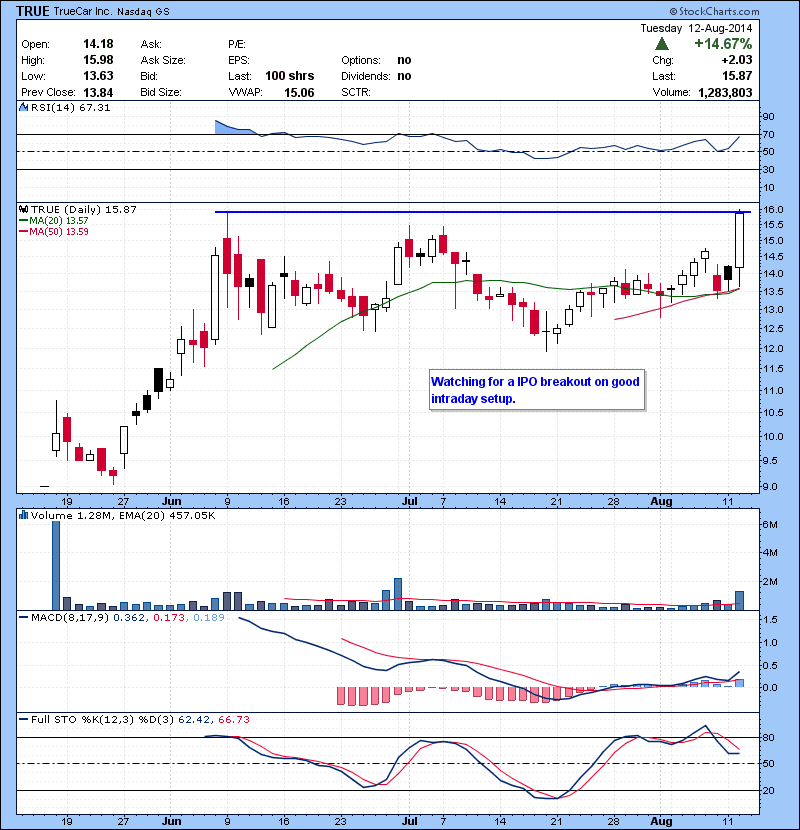800x830 pixels.
Task: Click the Open value 14.18
Action: click(x=98, y=44)
